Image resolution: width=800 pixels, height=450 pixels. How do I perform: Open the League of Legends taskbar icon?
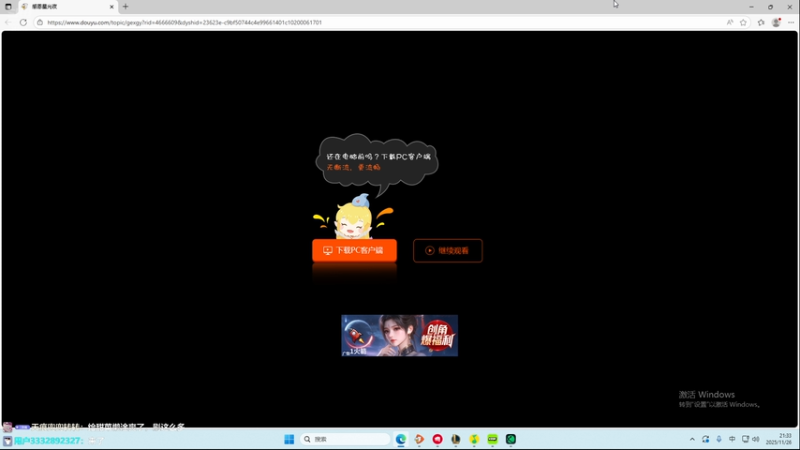coord(456,439)
